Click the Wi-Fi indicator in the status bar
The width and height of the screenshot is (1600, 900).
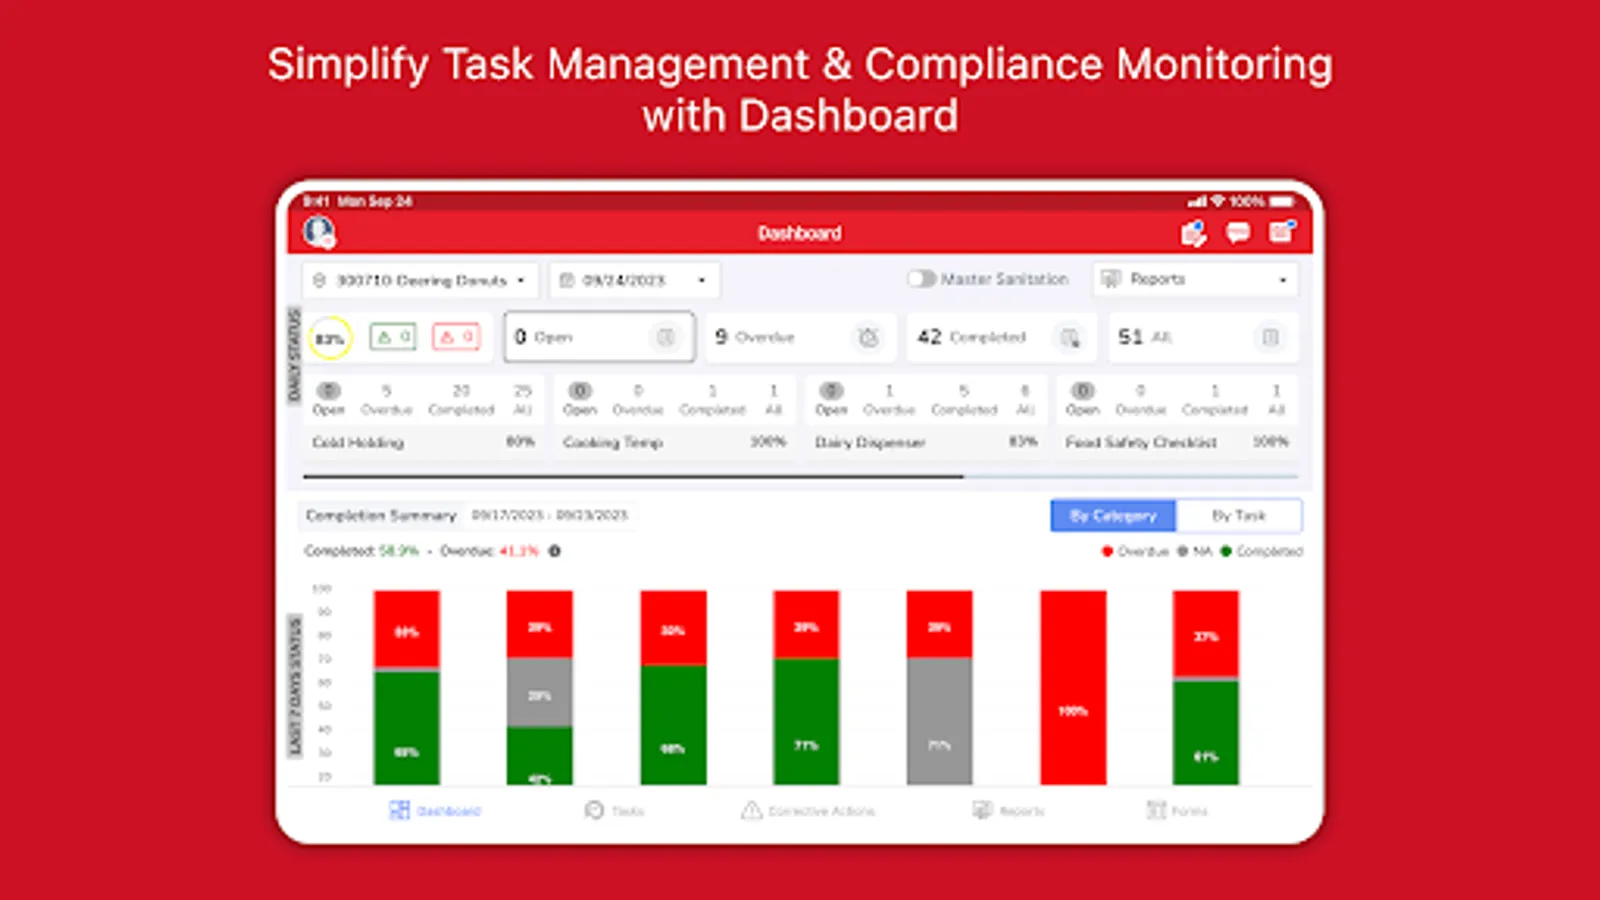(1217, 201)
